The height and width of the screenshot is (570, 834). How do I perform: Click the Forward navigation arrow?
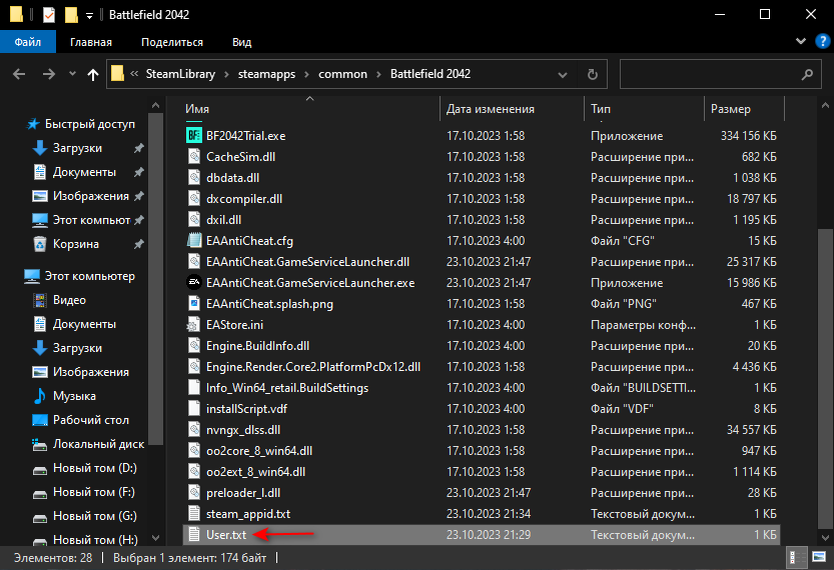point(48,74)
